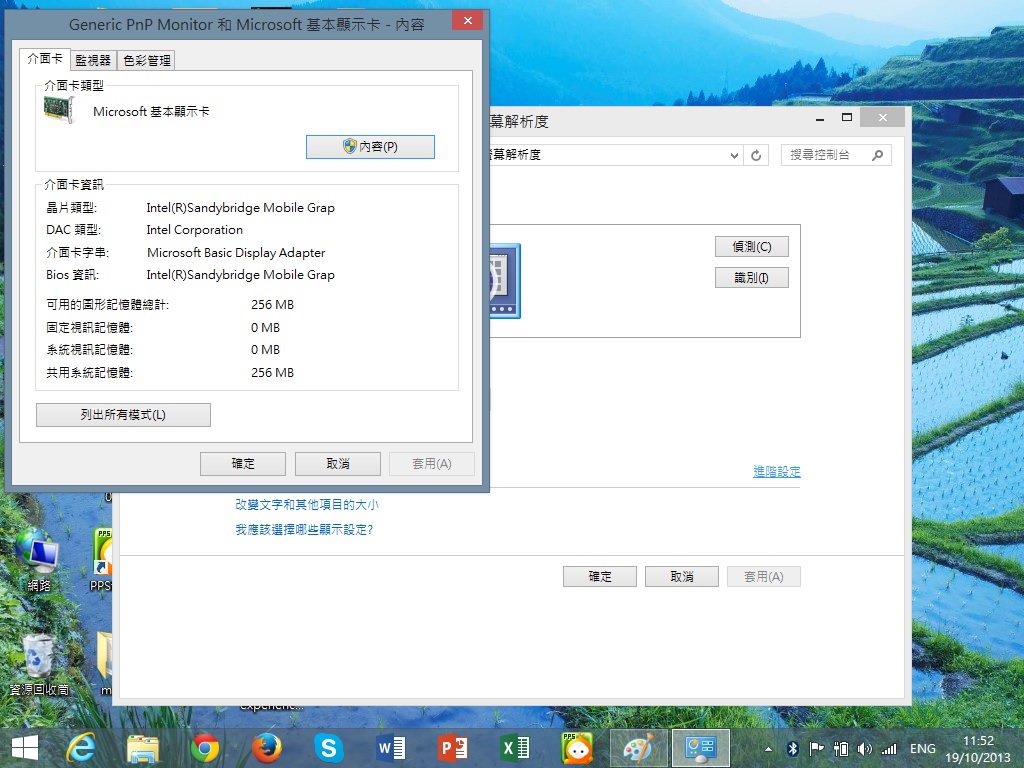This screenshot has height=768, width=1024.
Task: Open the PPS app on taskbar
Action: tap(577, 748)
